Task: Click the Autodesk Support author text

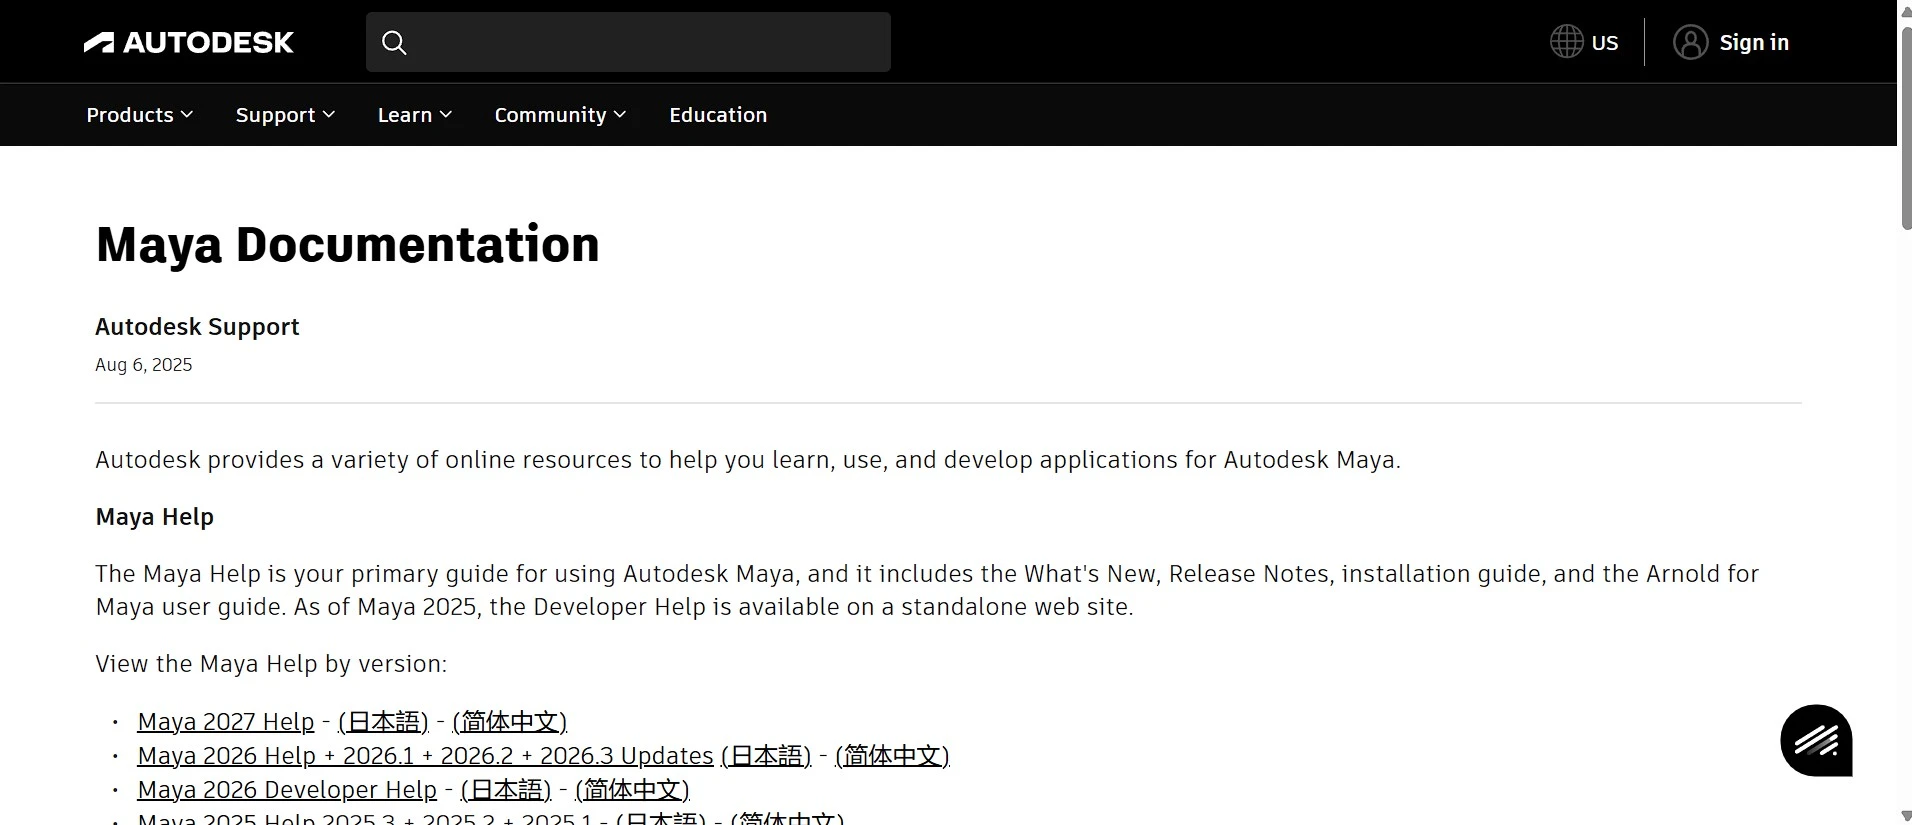Action: pos(197,327)
